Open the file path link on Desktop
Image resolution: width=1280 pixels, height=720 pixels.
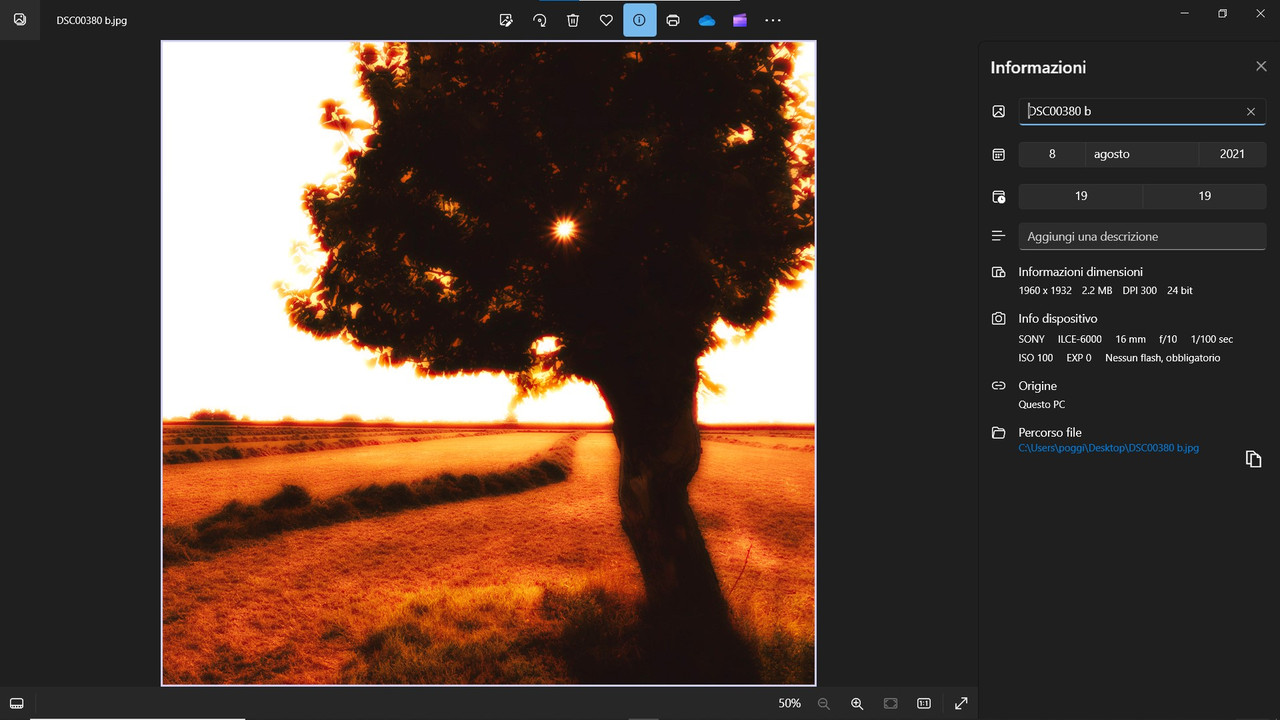[x=1108, y=448]
